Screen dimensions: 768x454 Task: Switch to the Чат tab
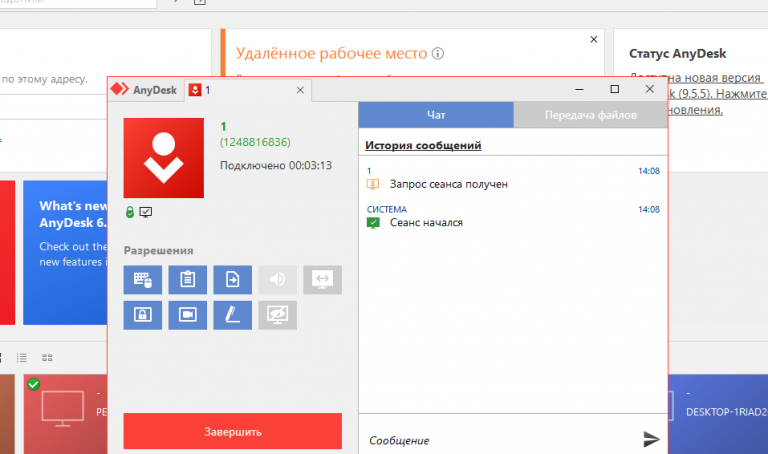436,115
